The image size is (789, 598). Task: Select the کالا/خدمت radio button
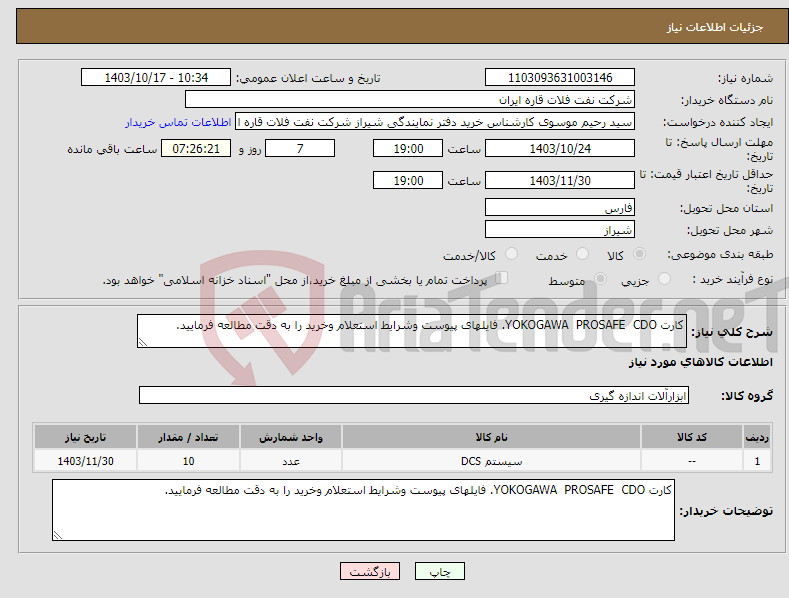511,254
